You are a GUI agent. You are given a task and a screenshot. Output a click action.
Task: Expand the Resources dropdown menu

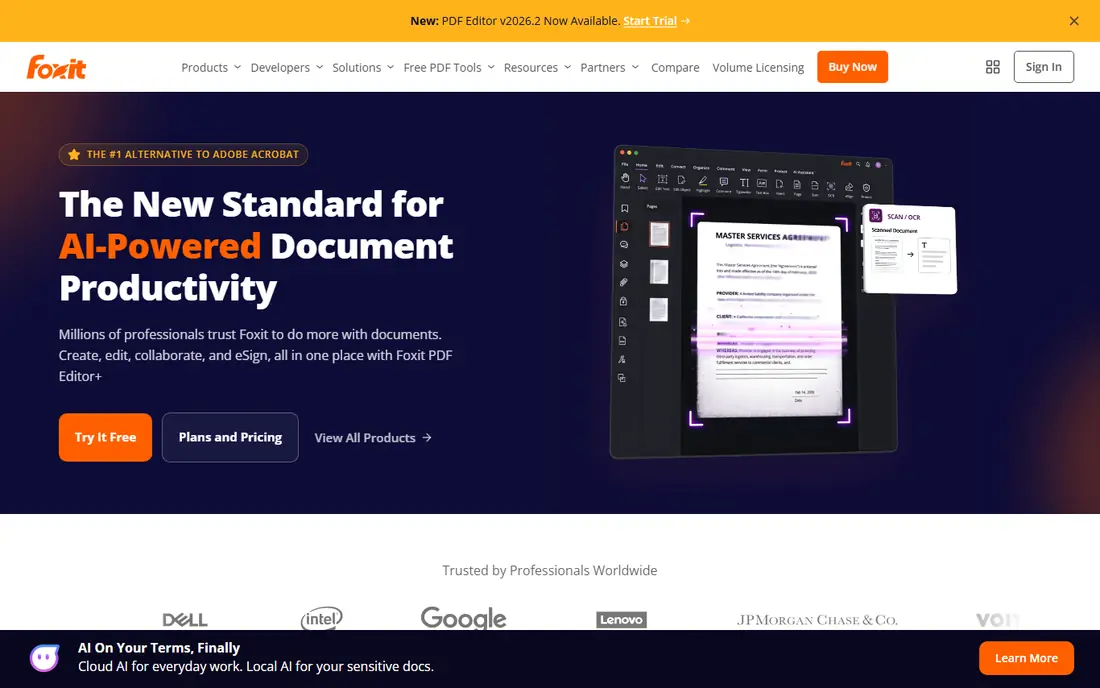[537, 67]
